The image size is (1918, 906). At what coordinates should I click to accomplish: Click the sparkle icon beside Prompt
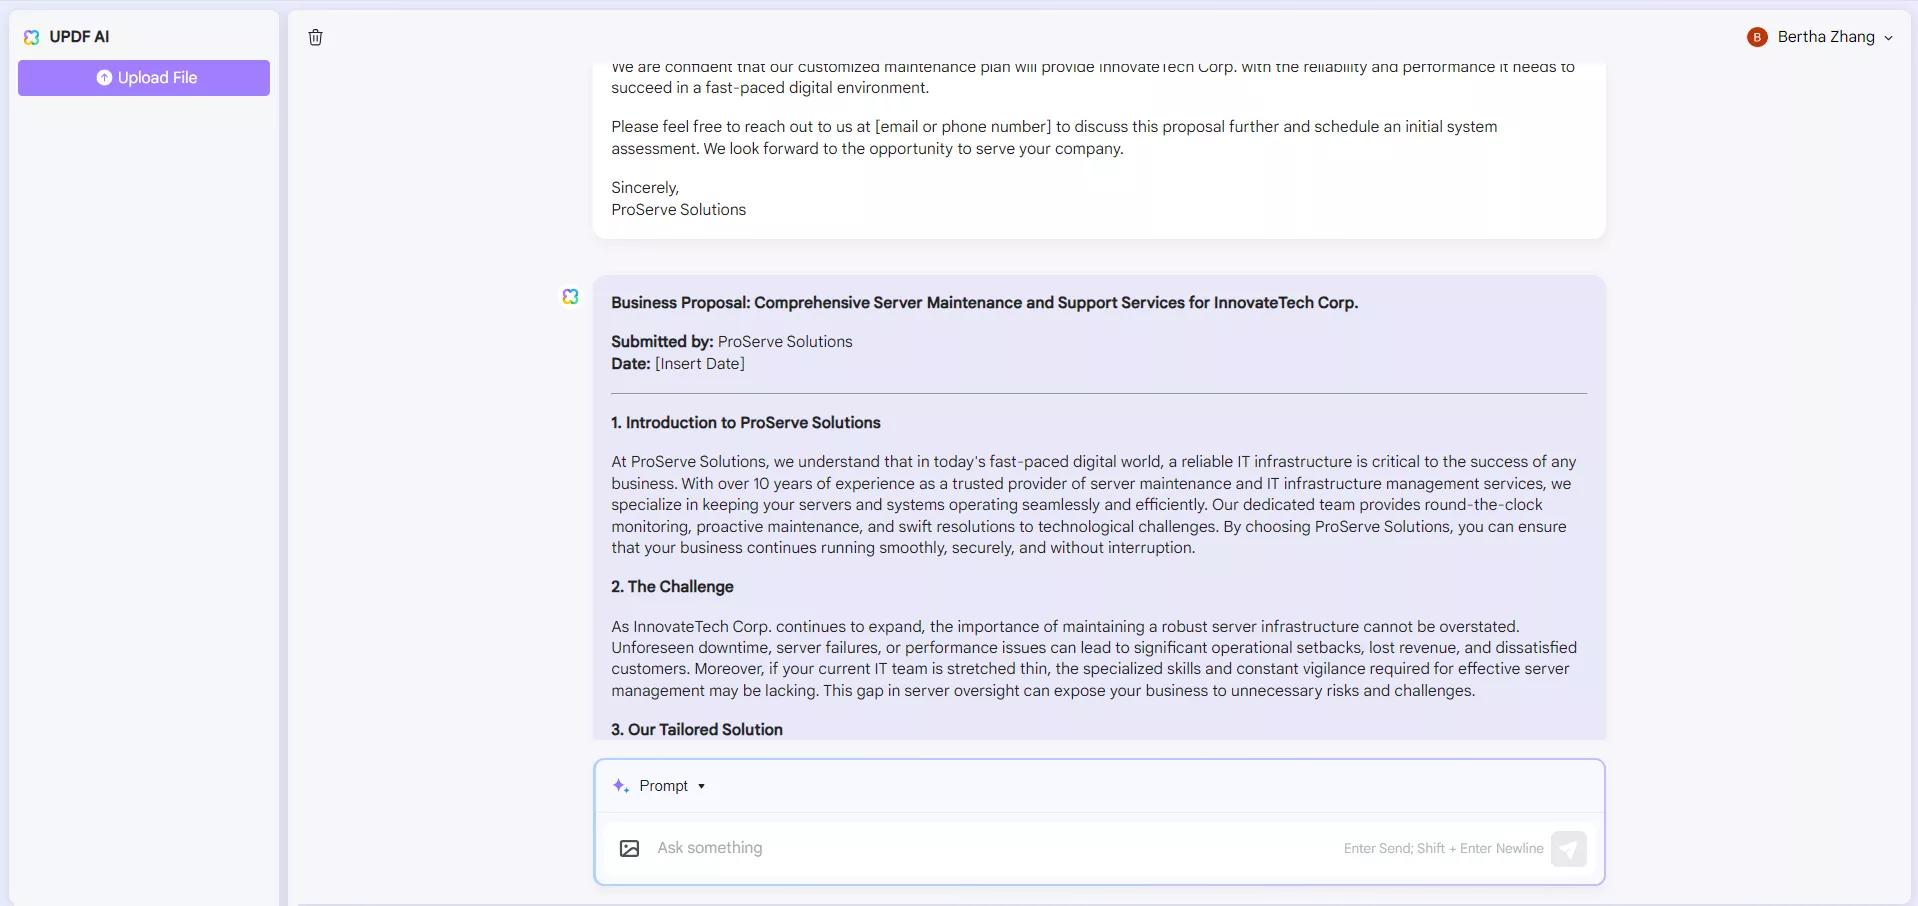[x=621, y=786]
